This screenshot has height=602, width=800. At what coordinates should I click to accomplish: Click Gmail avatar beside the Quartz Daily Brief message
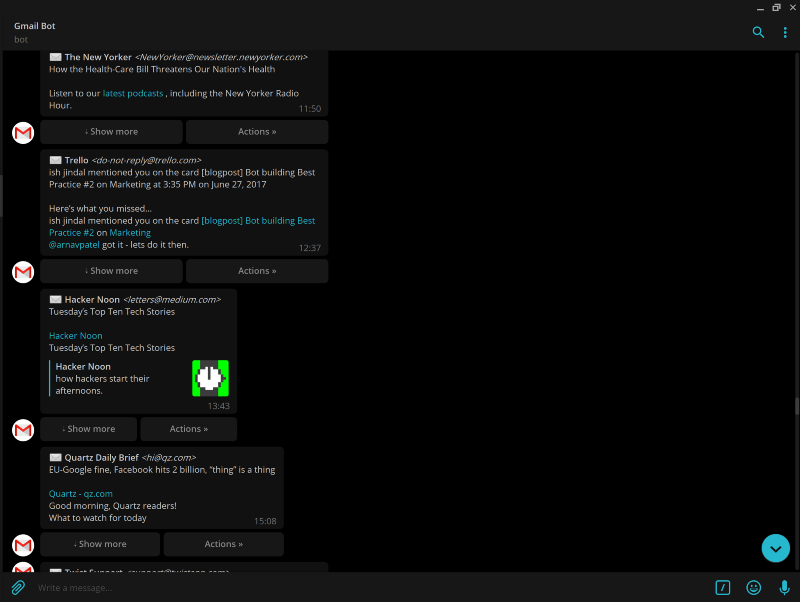23,545
